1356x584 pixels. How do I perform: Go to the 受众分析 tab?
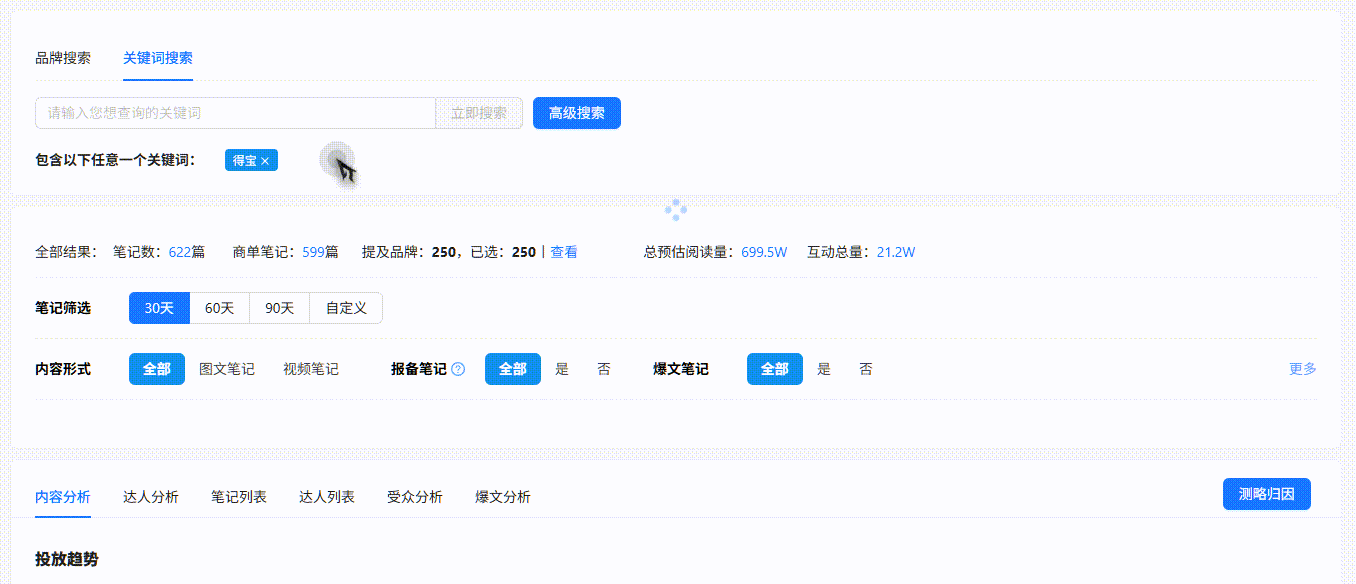click(x=415, y=497)
